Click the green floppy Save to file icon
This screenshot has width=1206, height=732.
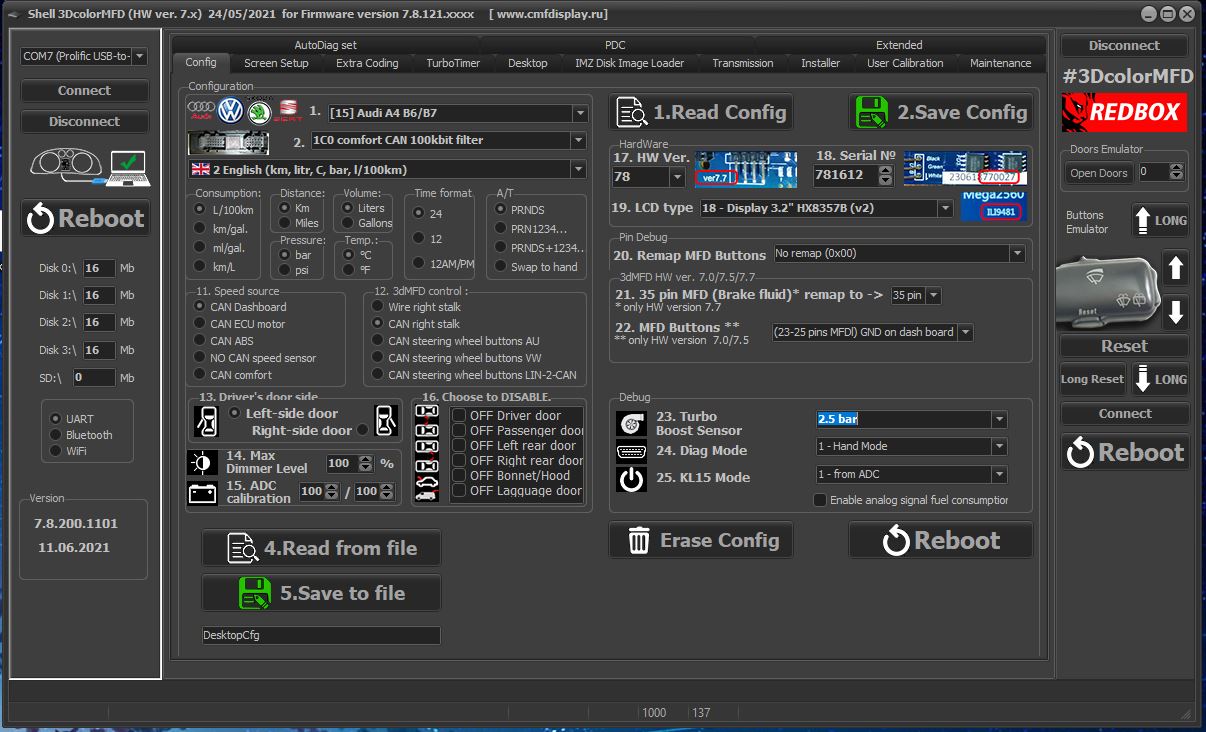[x=255, y=593]
